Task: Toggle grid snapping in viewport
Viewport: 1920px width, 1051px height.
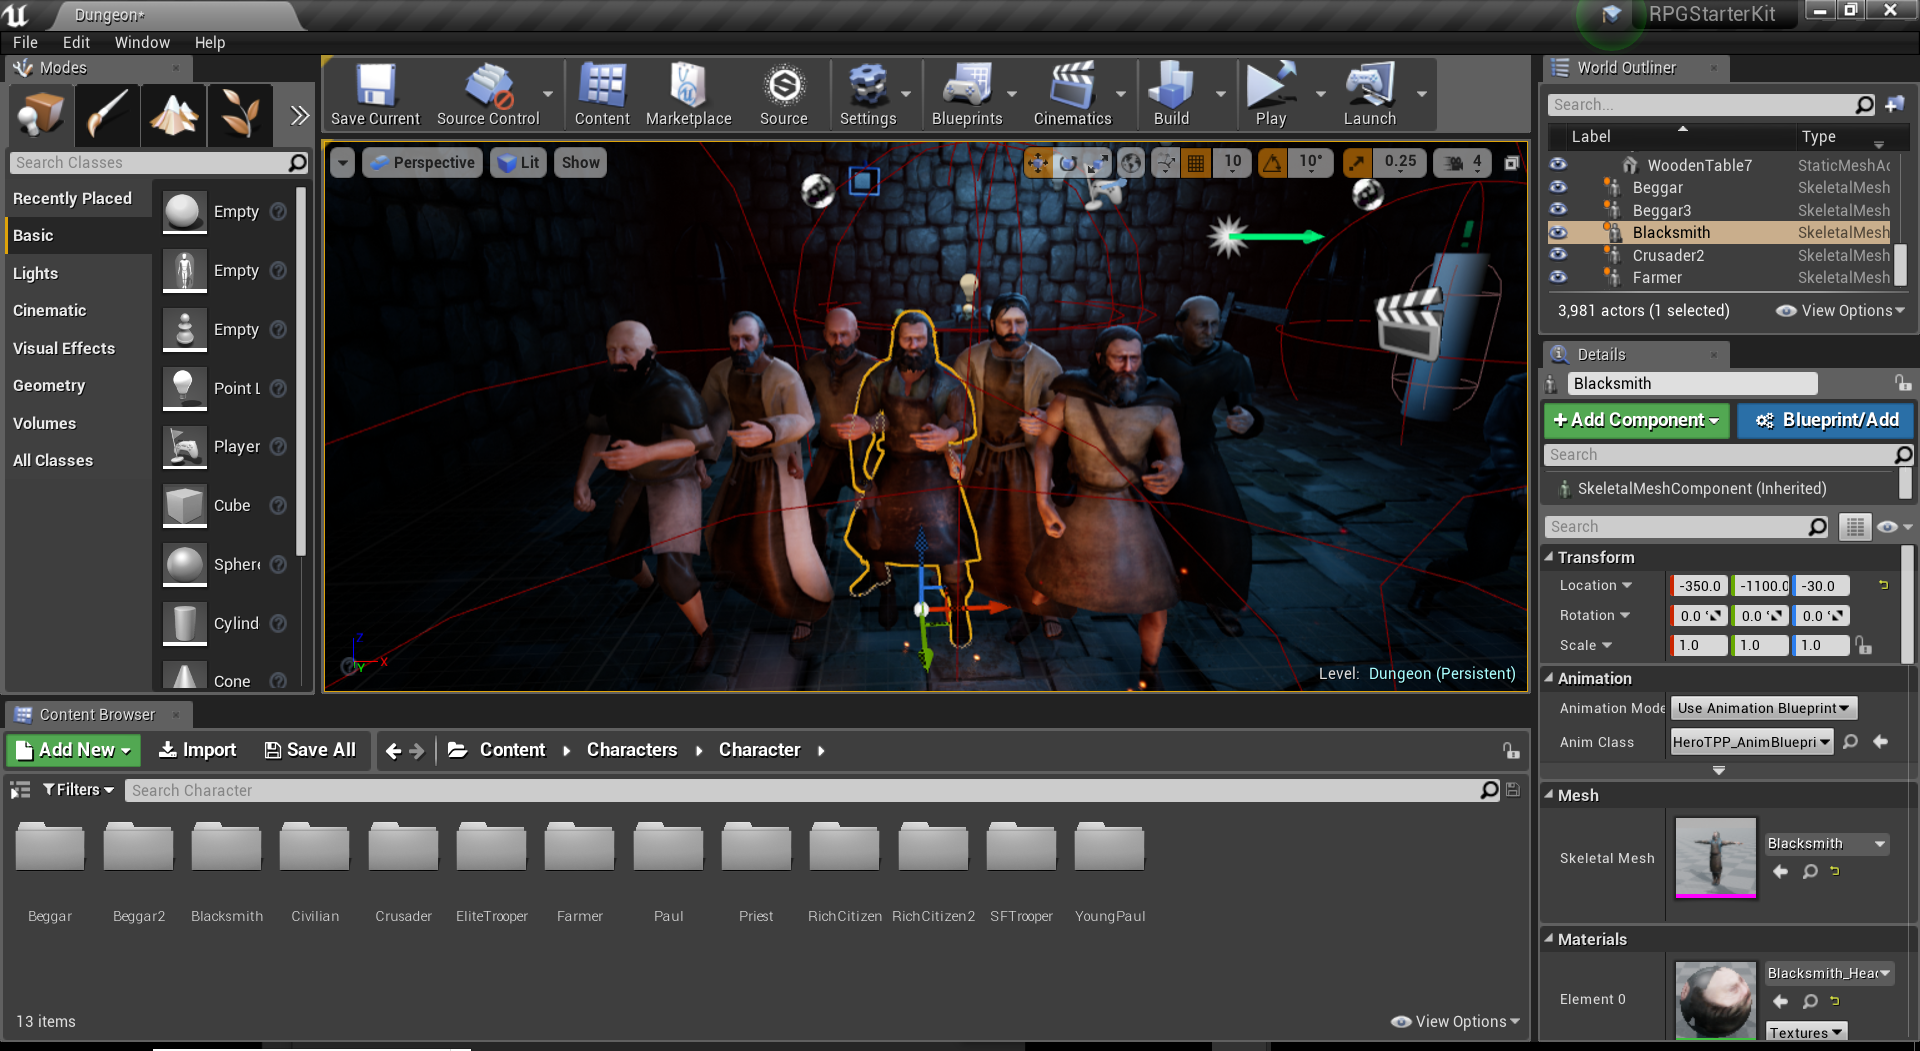Action: [x=1196, y=163]
